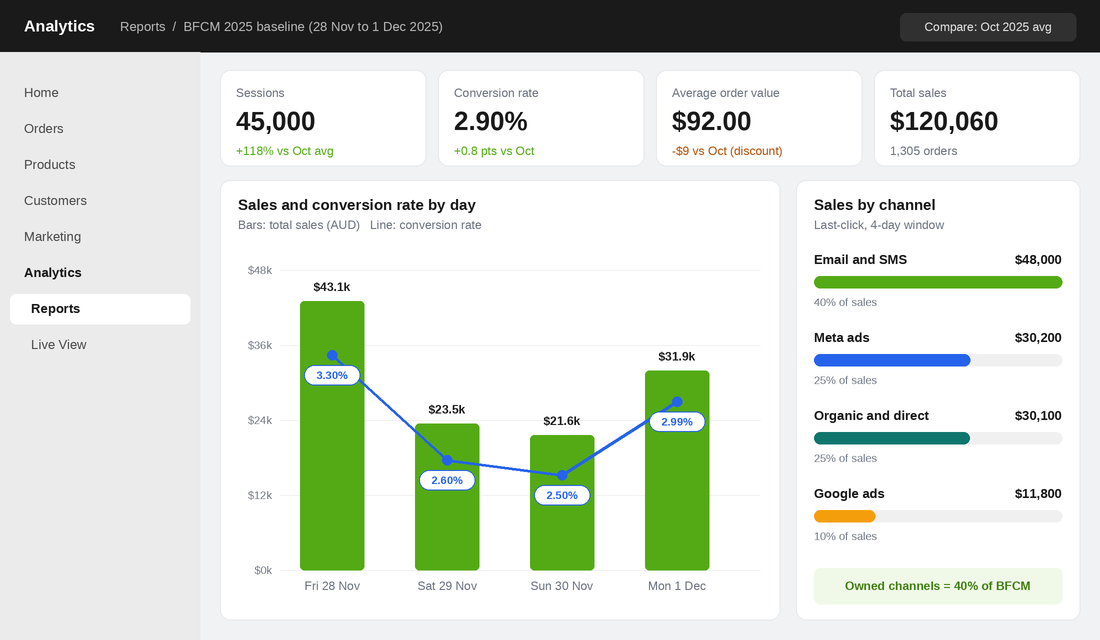Click the 40% of sales caption

pyautogui.click(x=845, y=302)
